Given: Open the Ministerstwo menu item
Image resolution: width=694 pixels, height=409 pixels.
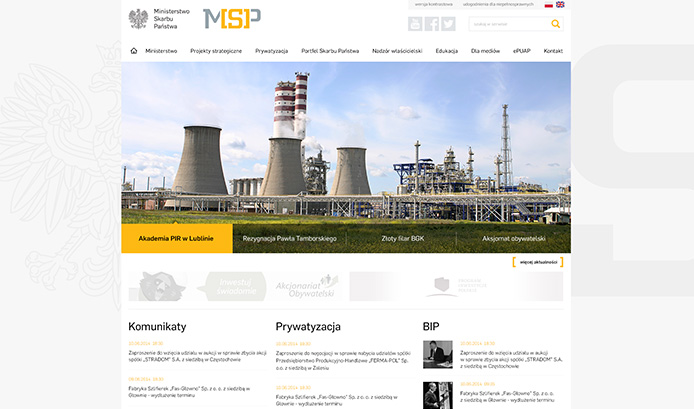Looking at the screenshot, I should pyautogui.click(x=161, y=51).
